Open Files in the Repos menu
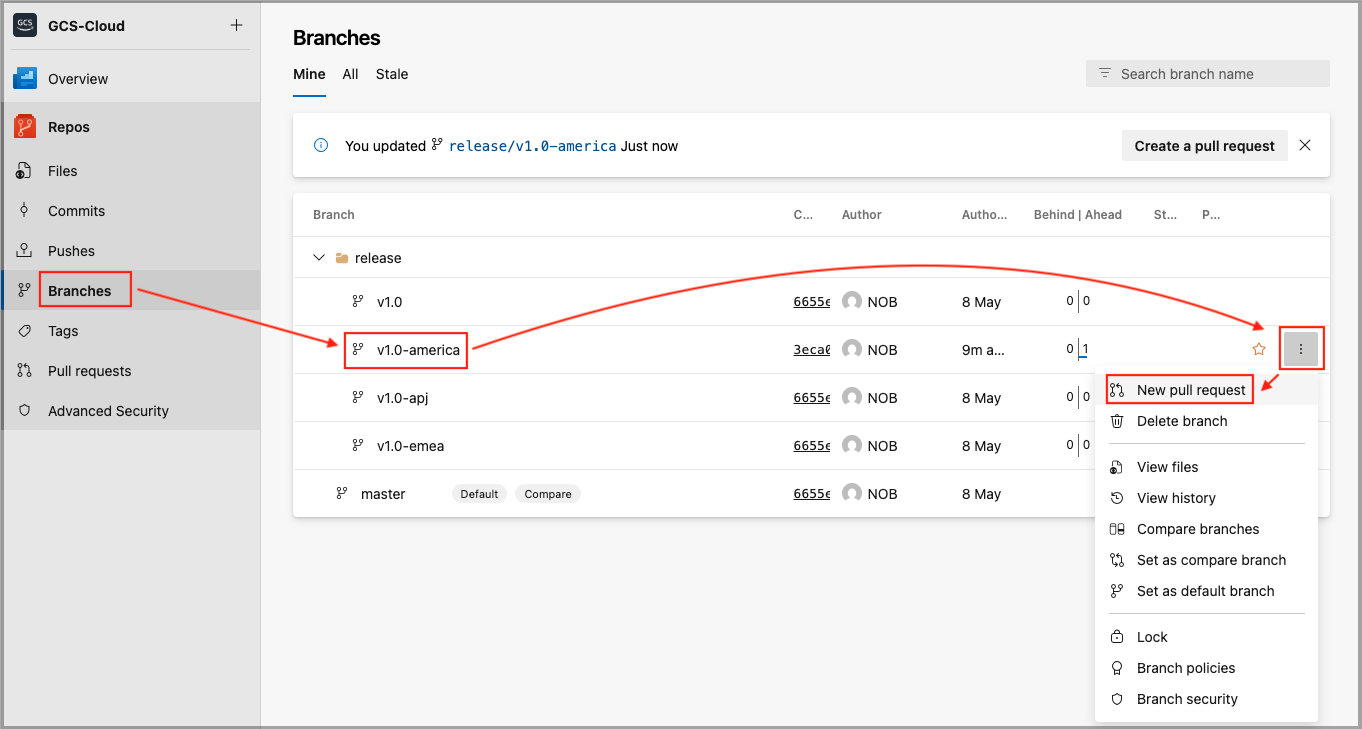1362x729 pixels. click(62, 171)
